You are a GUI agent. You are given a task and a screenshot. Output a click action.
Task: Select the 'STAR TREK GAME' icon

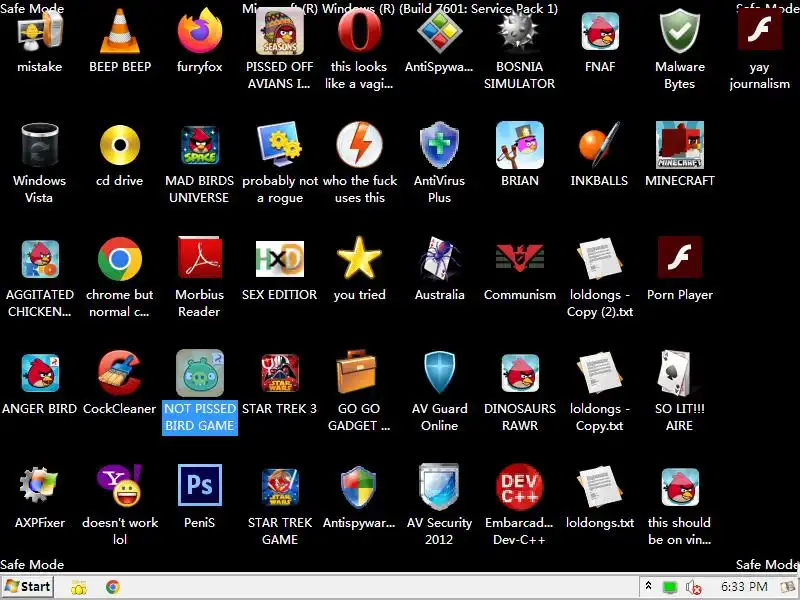280,487
